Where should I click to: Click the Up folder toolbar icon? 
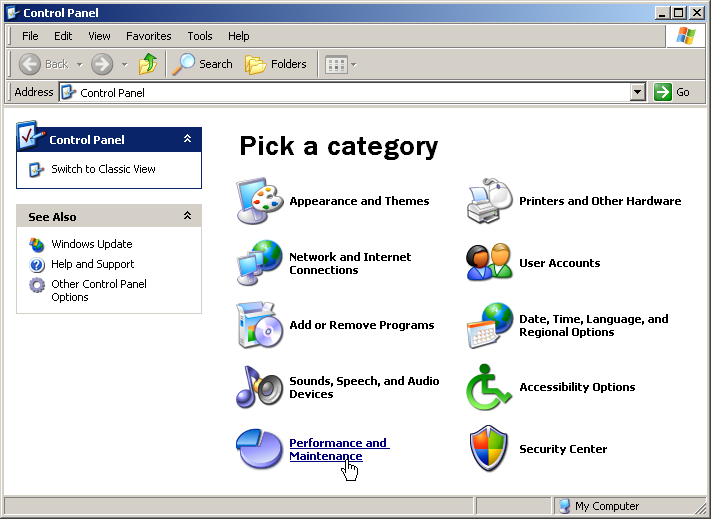click(x=148, y=64)
